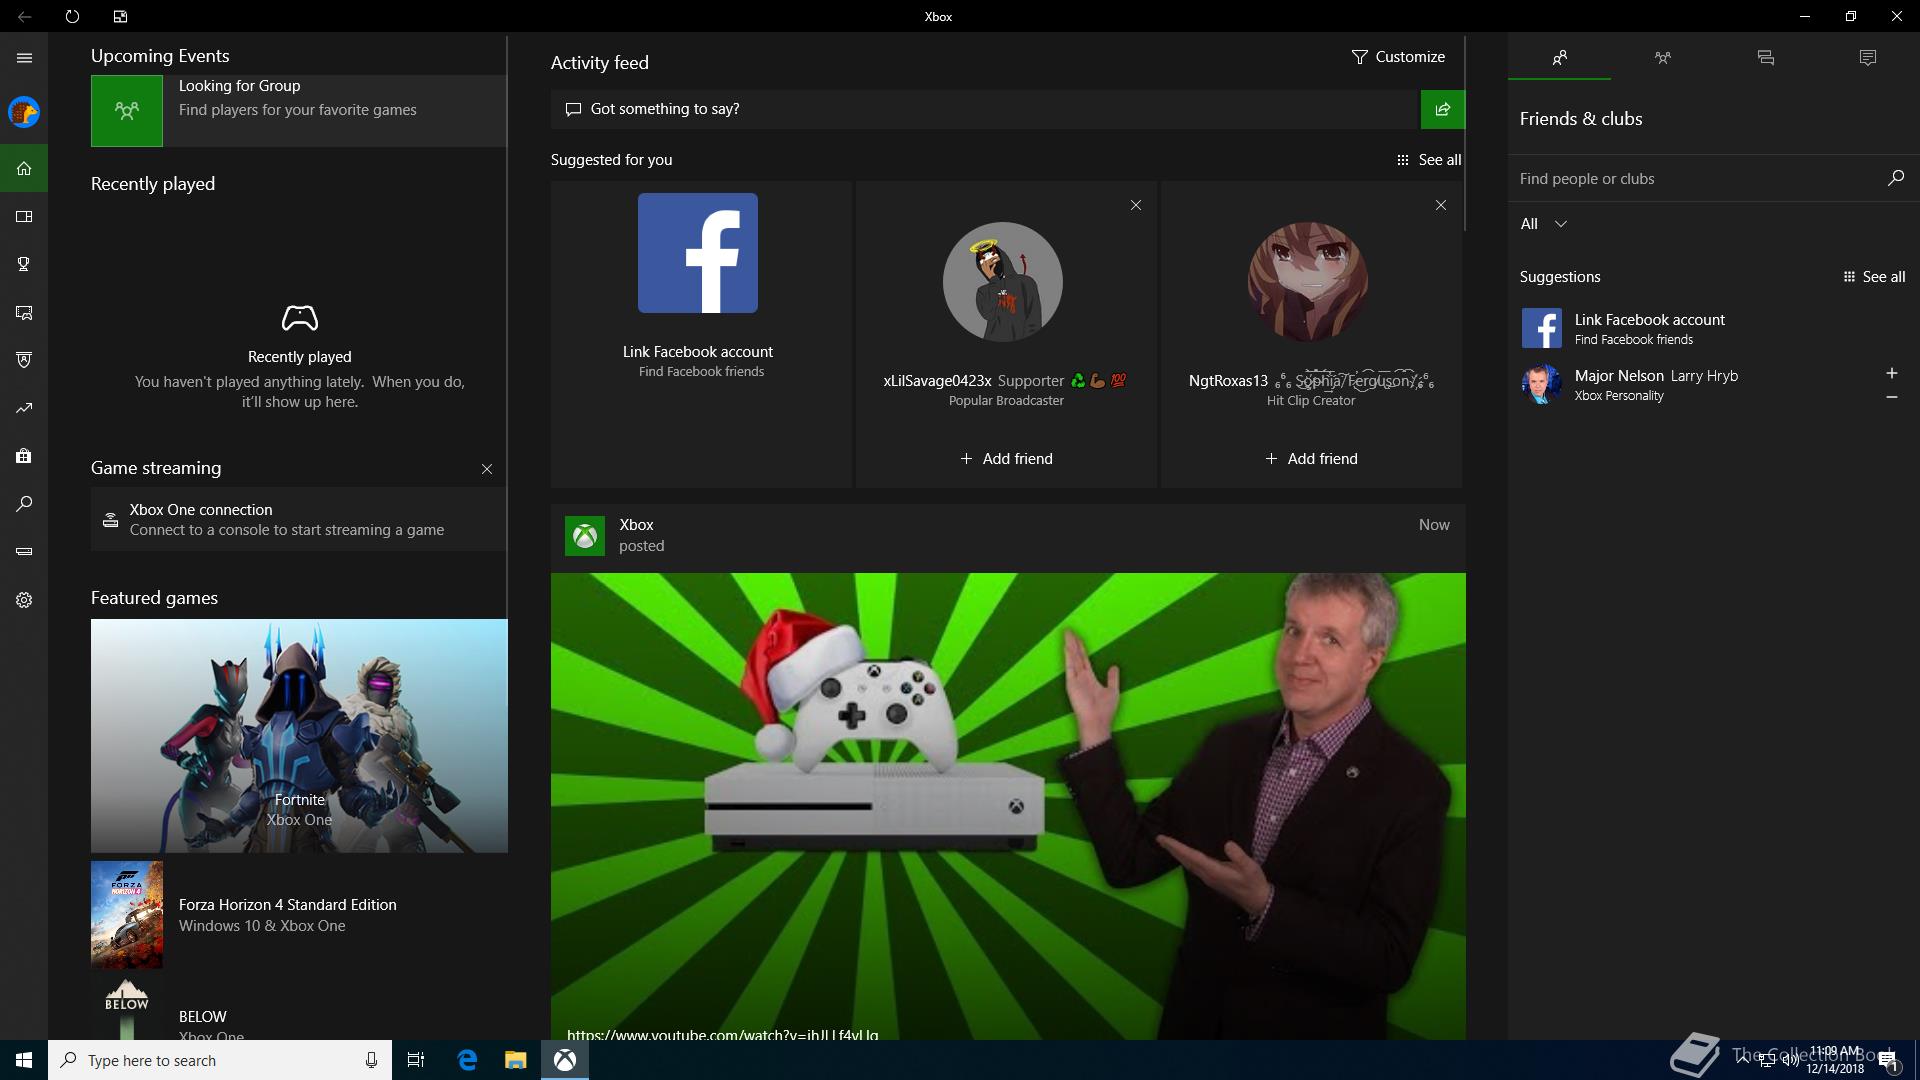Open Trending arrow icon
The image size is (1920, 1080).
pos(24,408)
